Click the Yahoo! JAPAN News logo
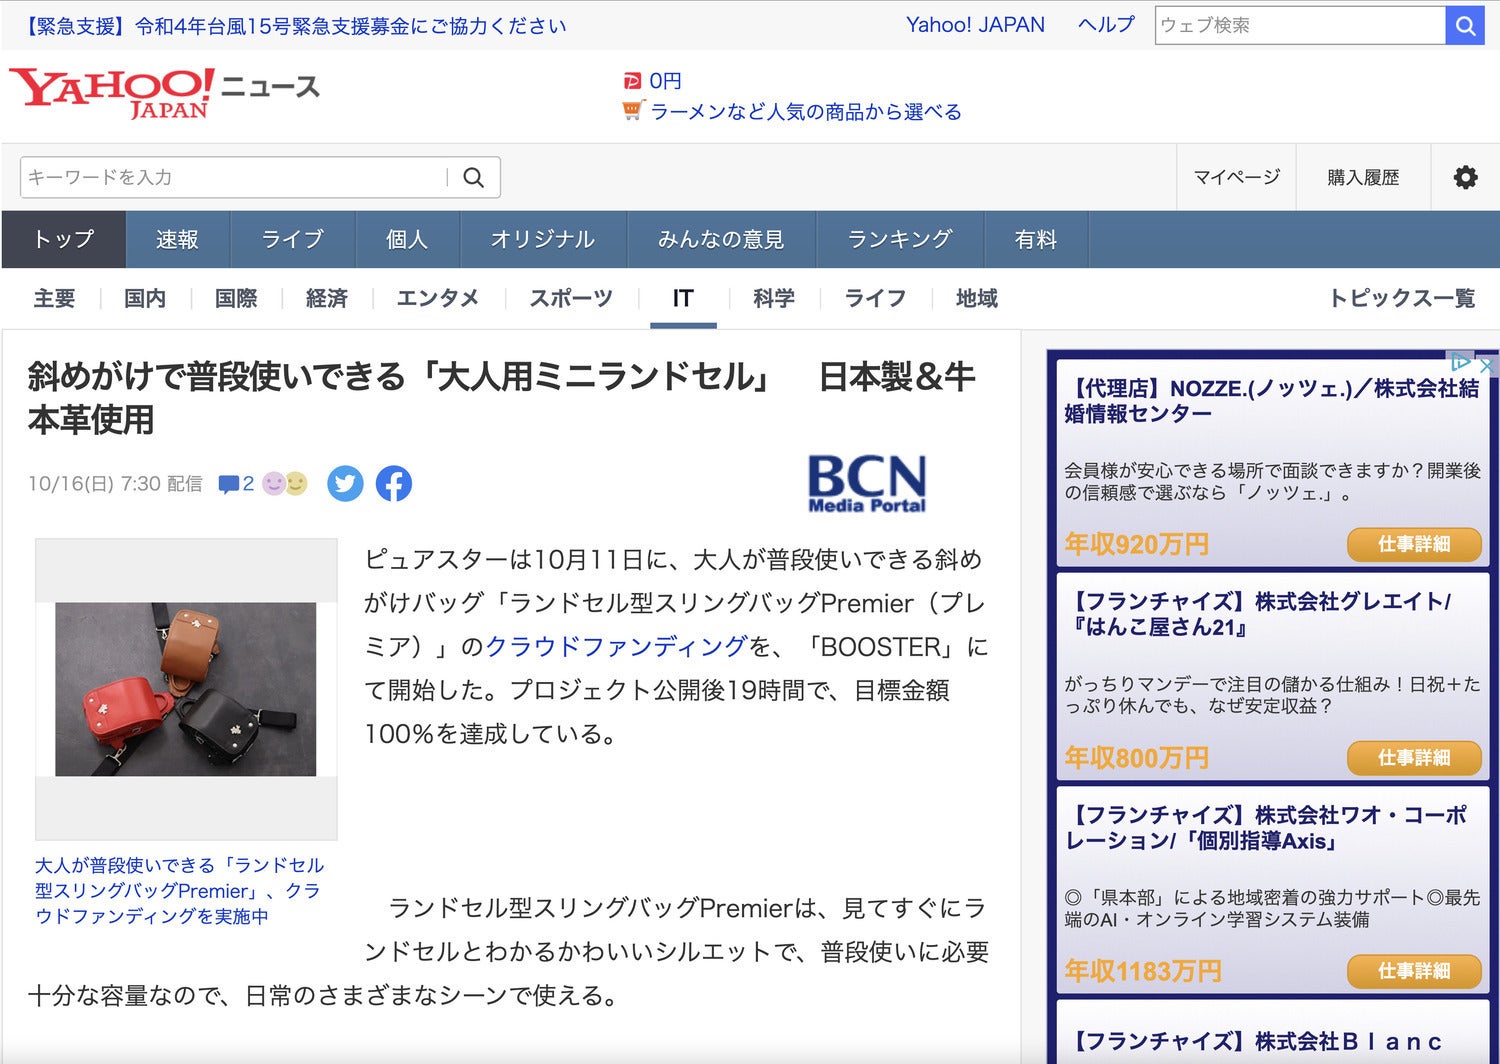Screen dimensions: 1500x1064 point(164,93)
